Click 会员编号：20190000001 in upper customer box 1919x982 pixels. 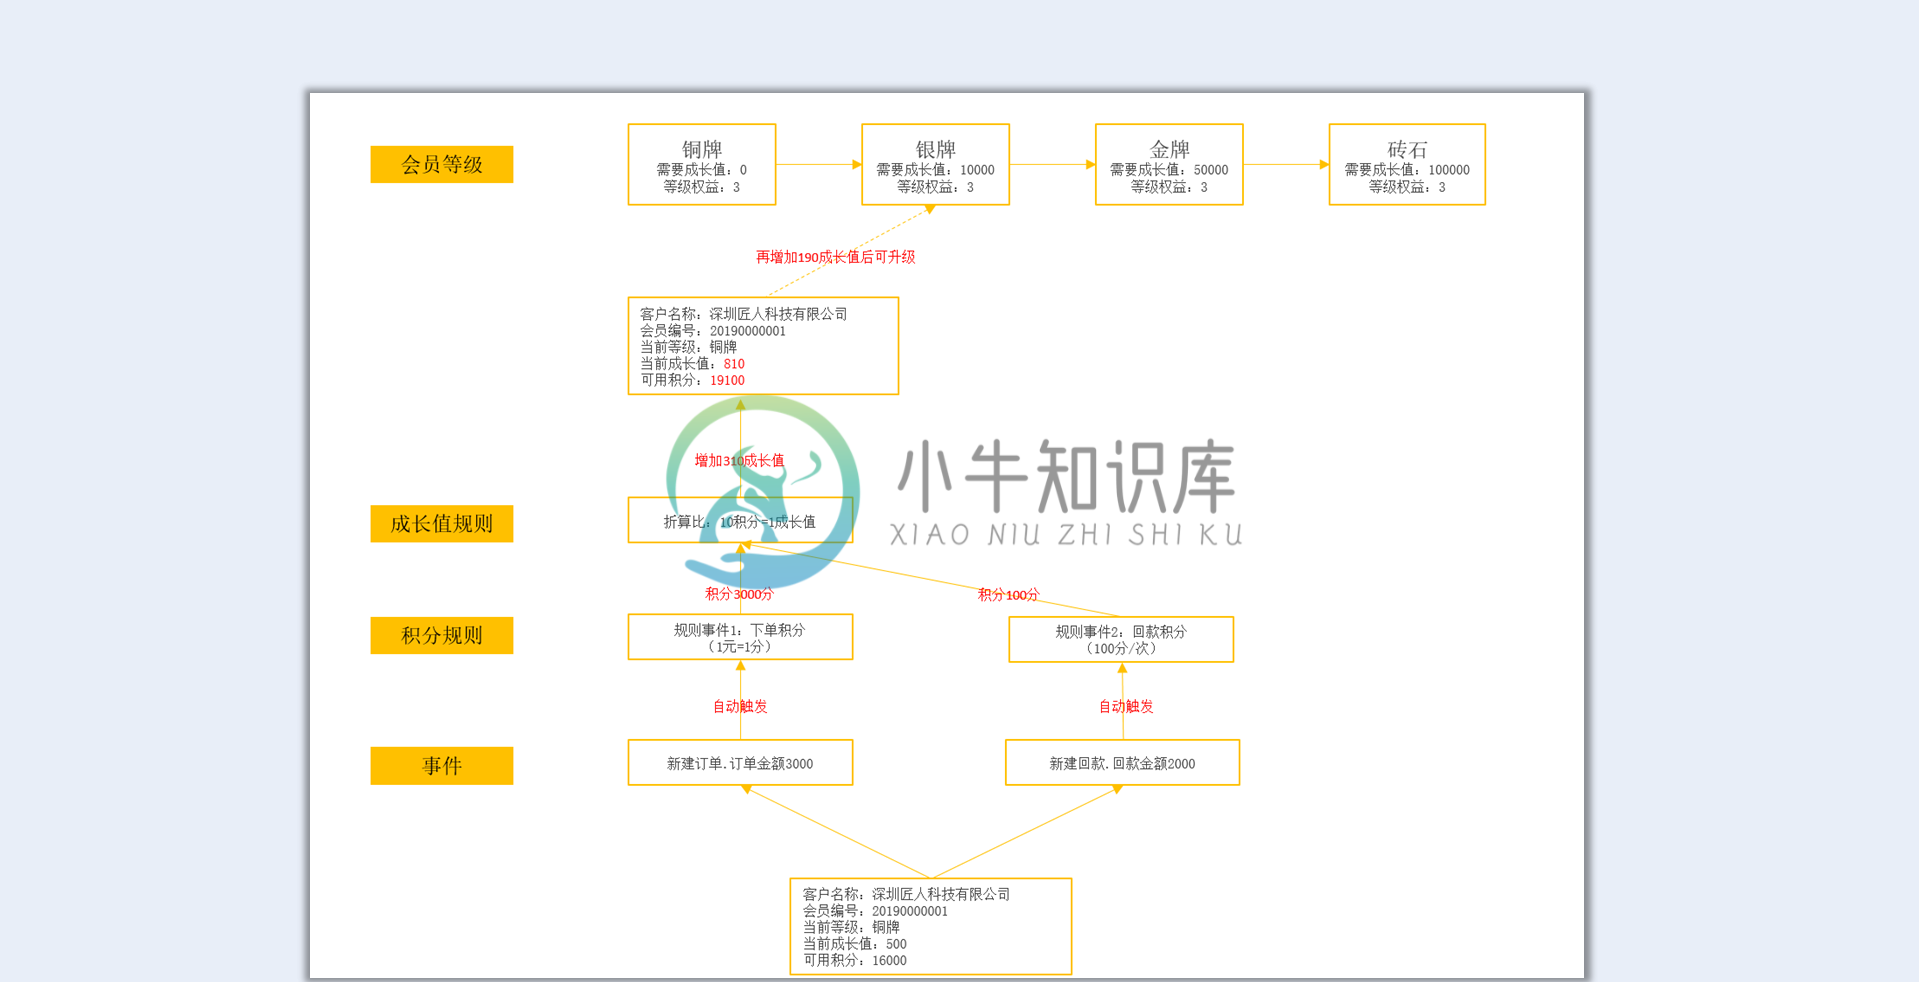point(713,331)
